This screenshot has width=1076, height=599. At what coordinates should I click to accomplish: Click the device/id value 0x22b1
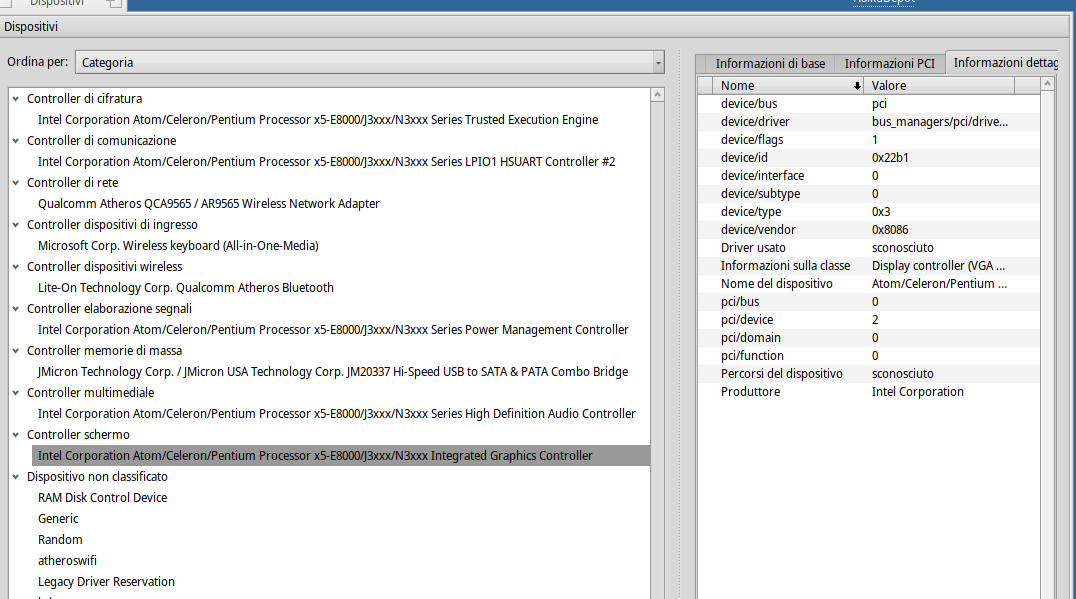(x=890, y=158)
